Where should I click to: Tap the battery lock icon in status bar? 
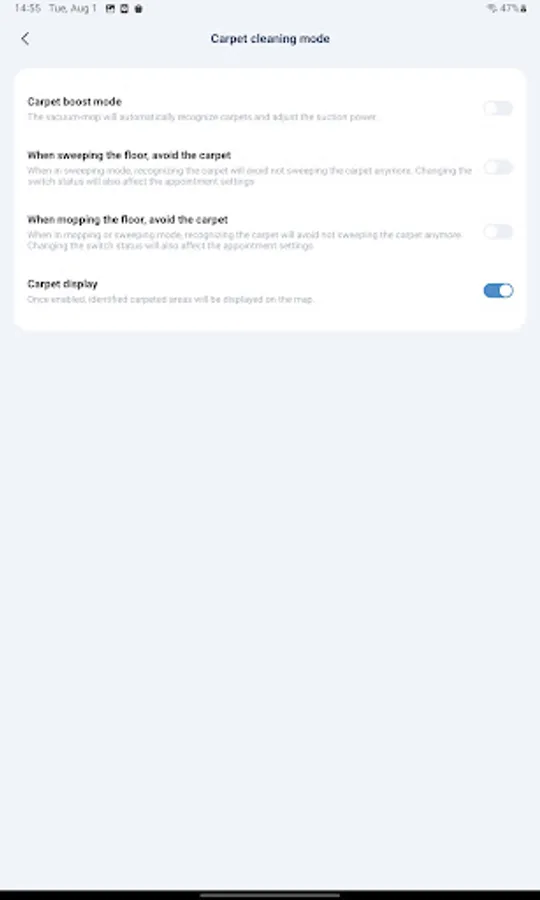[x=523, y=9]
